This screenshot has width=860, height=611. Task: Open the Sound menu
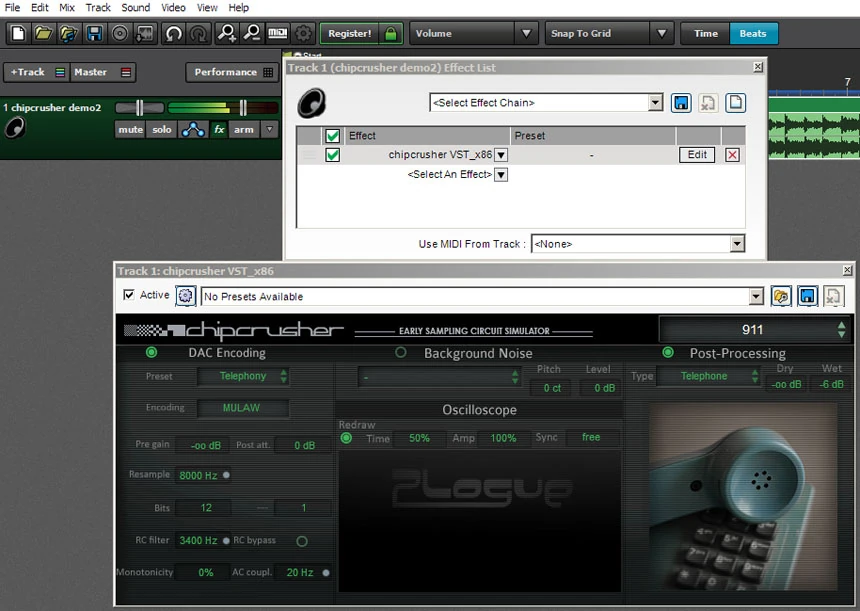click(135, 8)
